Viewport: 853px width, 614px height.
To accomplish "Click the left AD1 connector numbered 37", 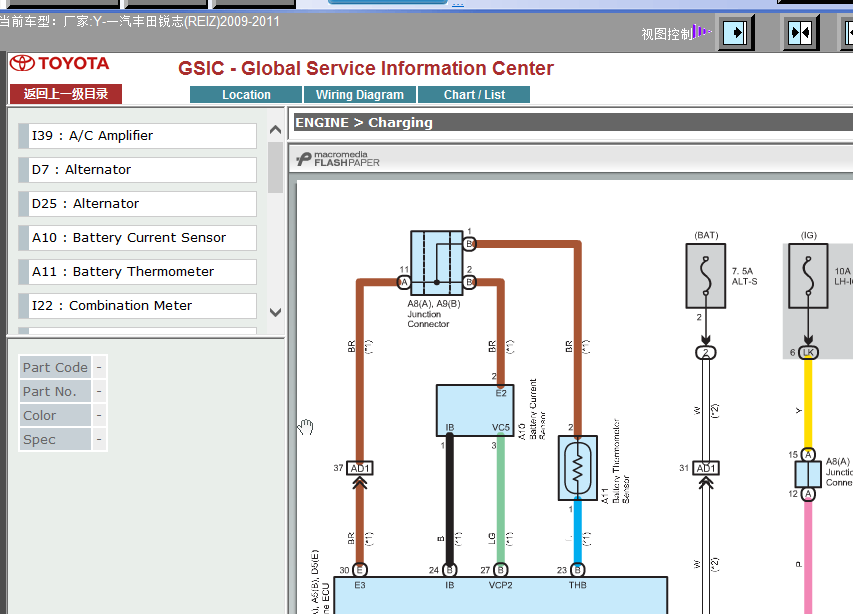I will [360, 468].
